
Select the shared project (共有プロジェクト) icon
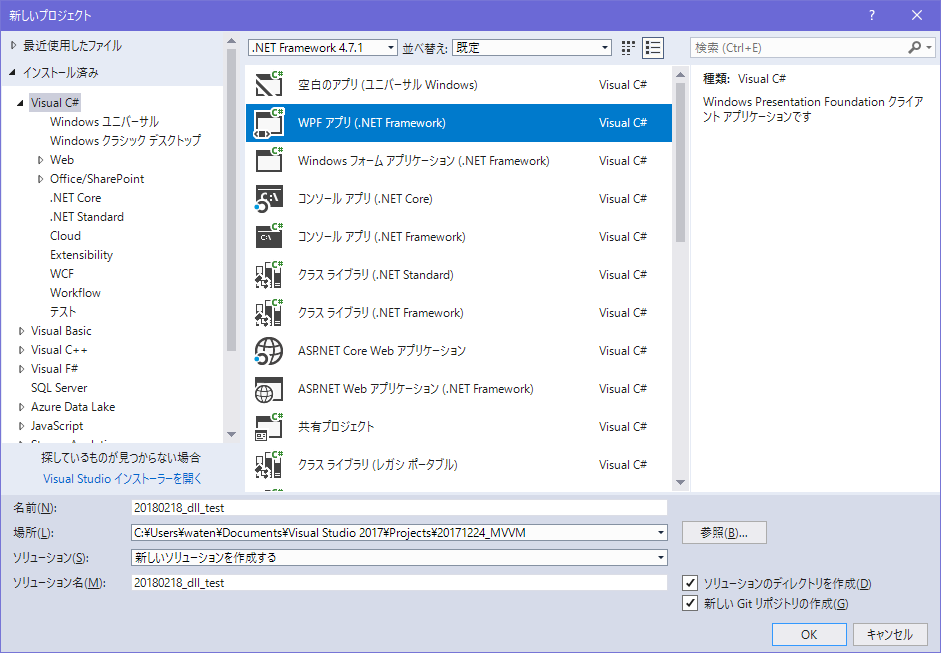(269, 427)
